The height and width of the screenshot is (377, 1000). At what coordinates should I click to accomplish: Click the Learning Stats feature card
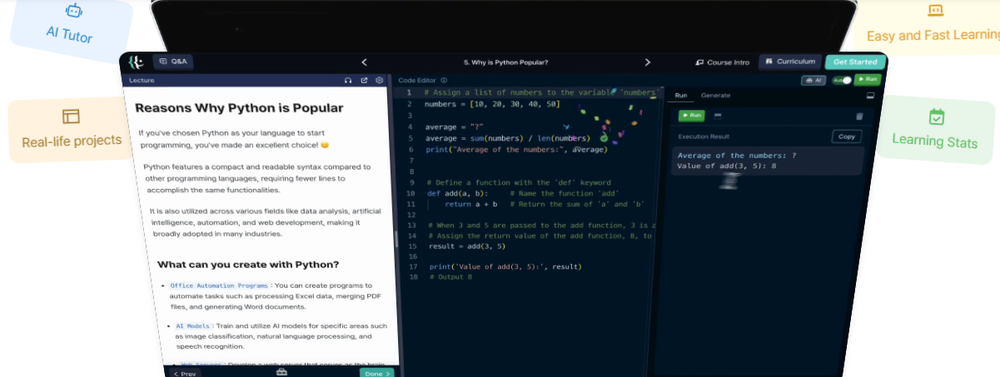click(x=935, y=129)
